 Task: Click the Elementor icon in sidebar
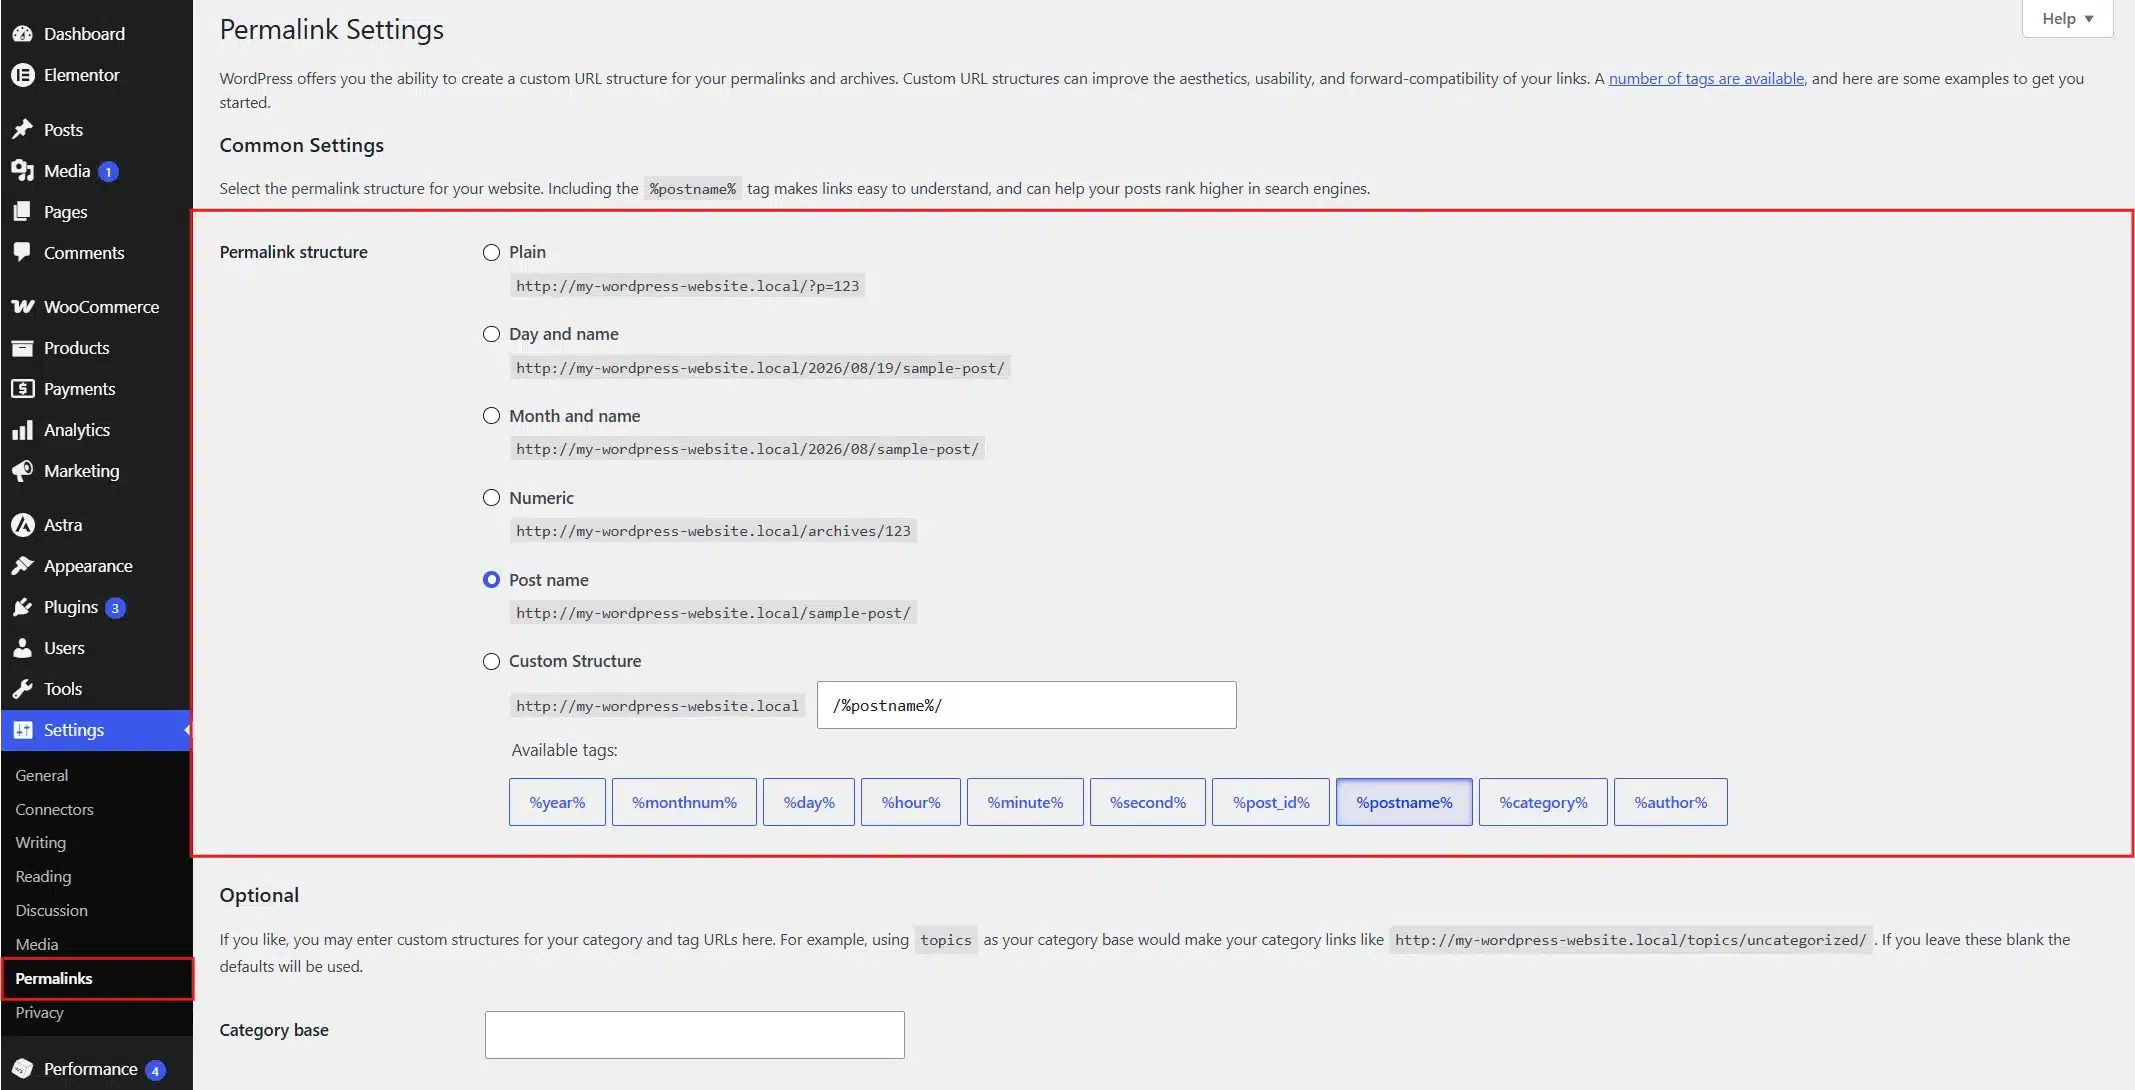(22, 75)
